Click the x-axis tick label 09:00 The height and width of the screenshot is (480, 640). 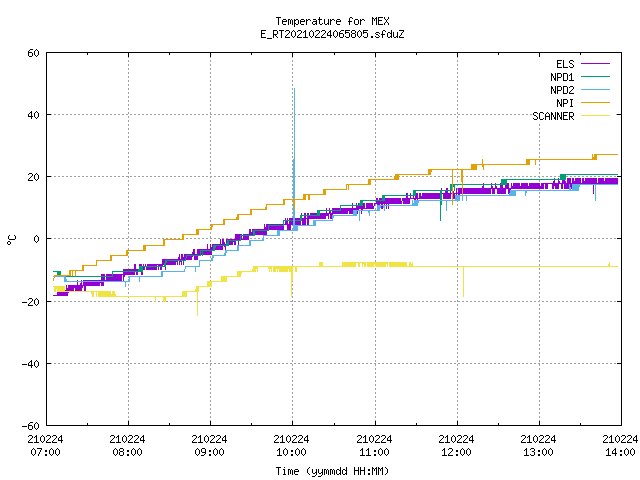tap(209, 452)
